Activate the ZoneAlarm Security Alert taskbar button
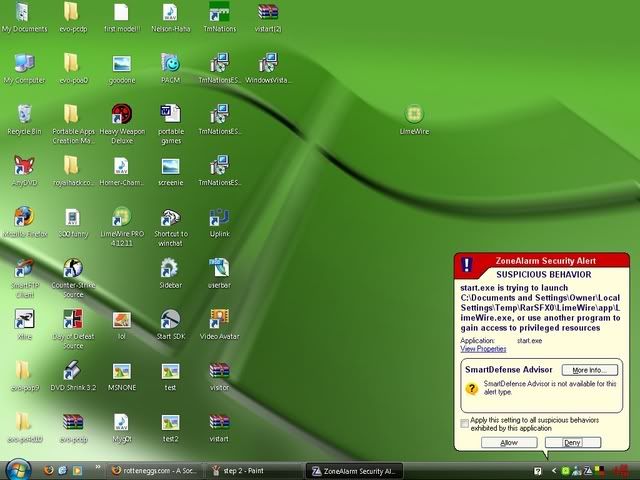 coord(354,471)
